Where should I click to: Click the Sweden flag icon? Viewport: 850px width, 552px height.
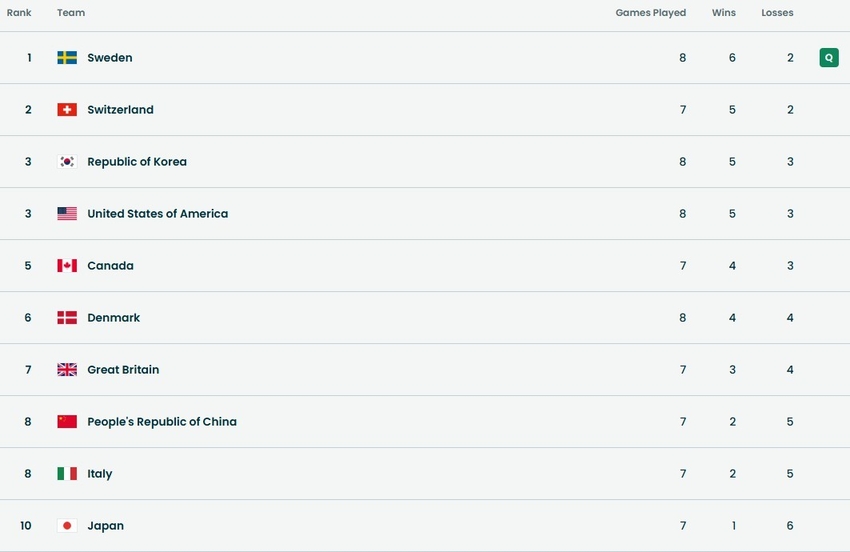click(67, 58)
